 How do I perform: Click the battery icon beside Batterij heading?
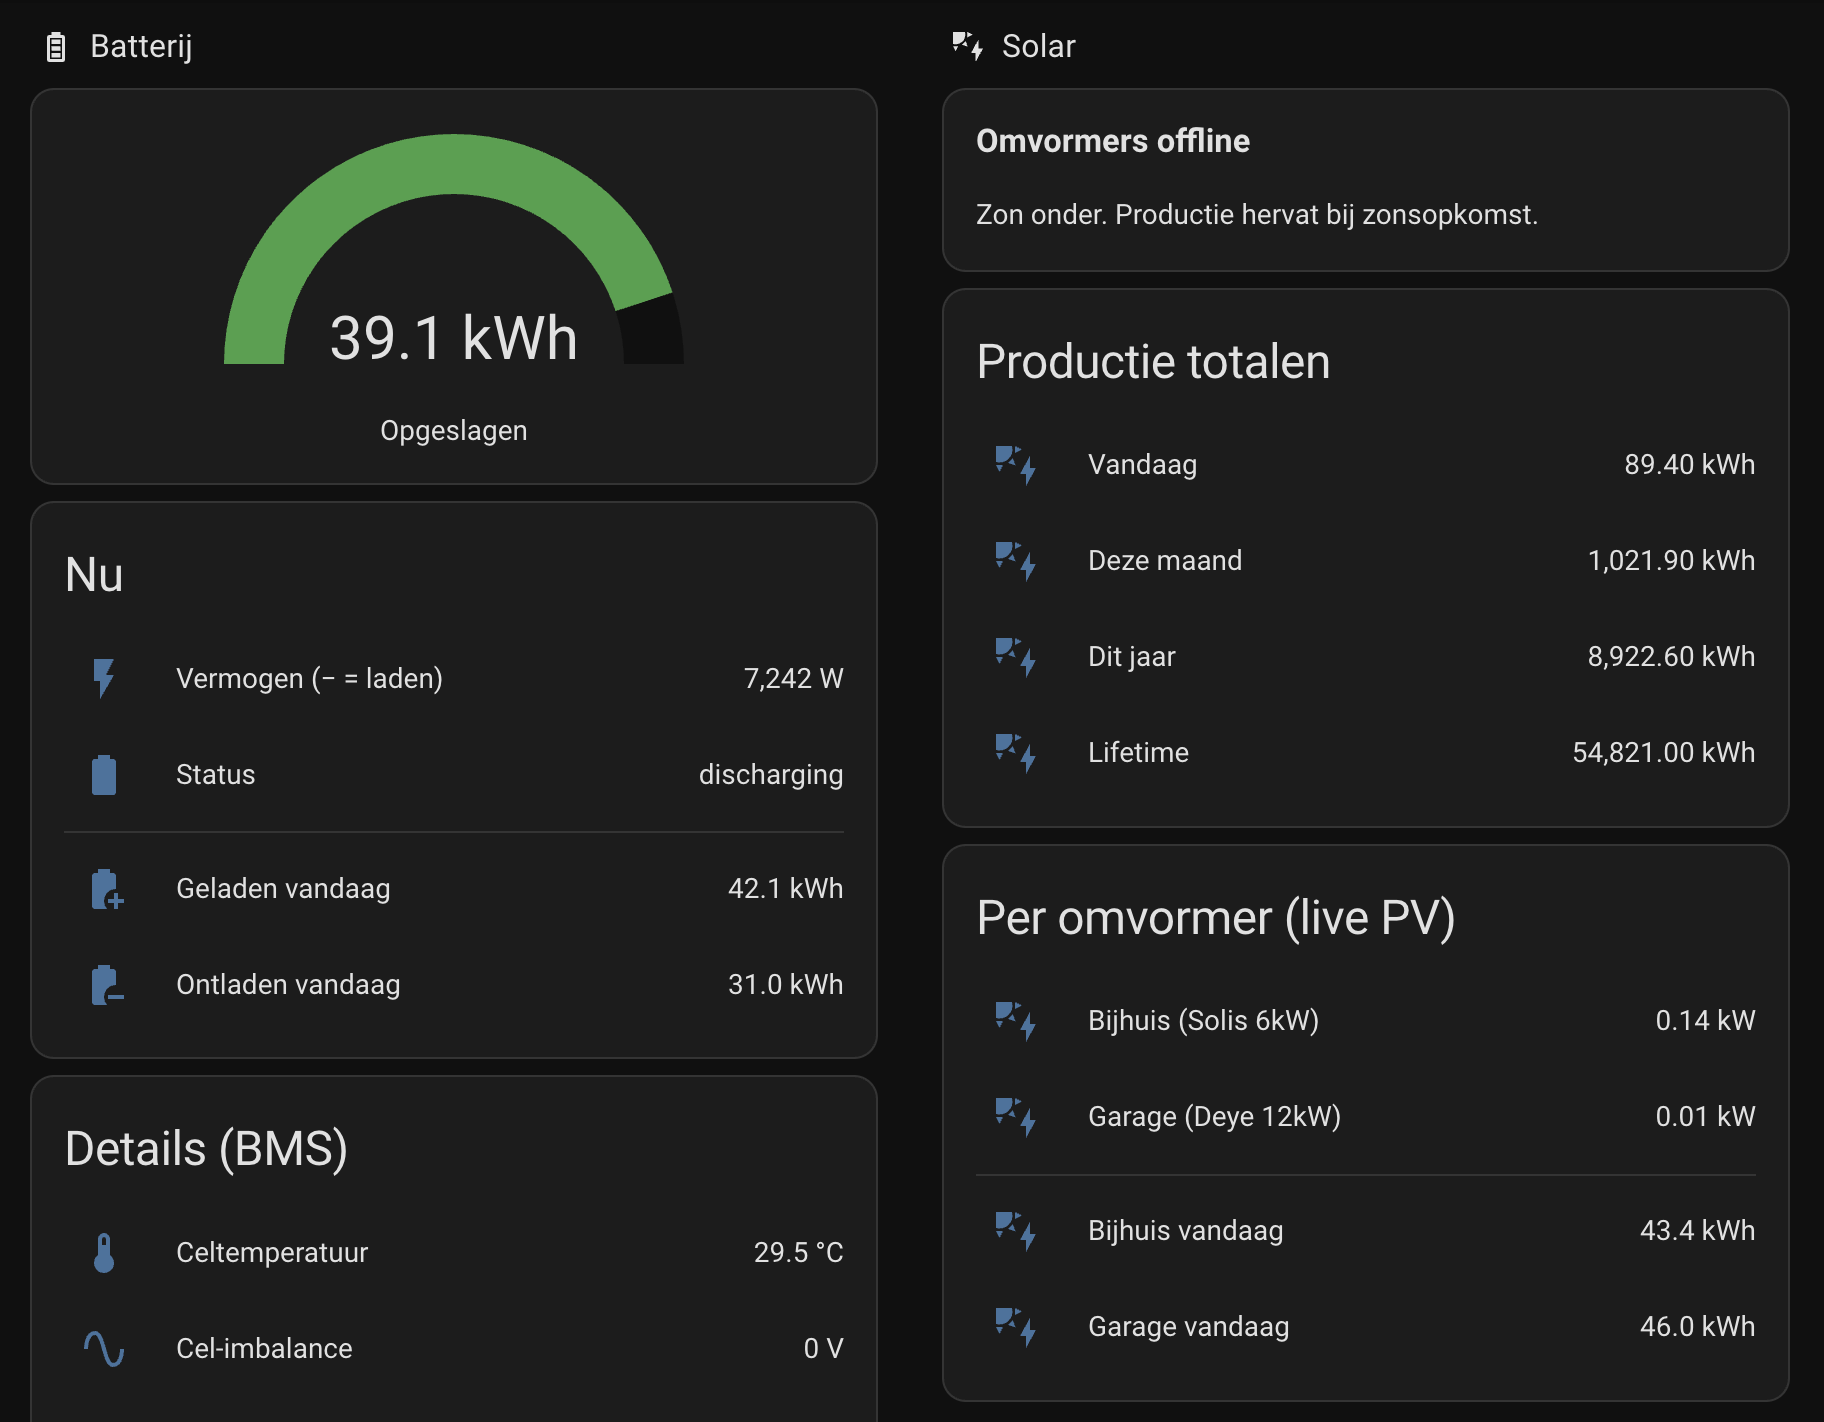tap(56, 47)
